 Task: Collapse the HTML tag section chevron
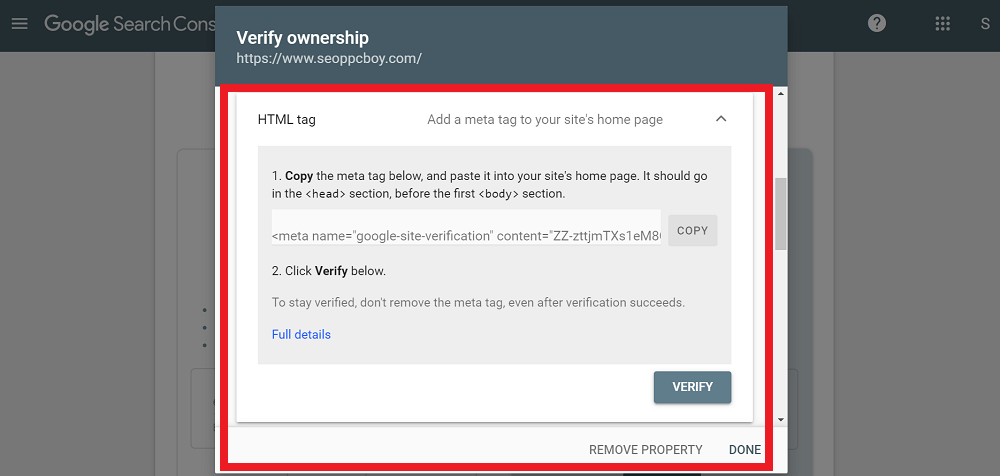721,119
